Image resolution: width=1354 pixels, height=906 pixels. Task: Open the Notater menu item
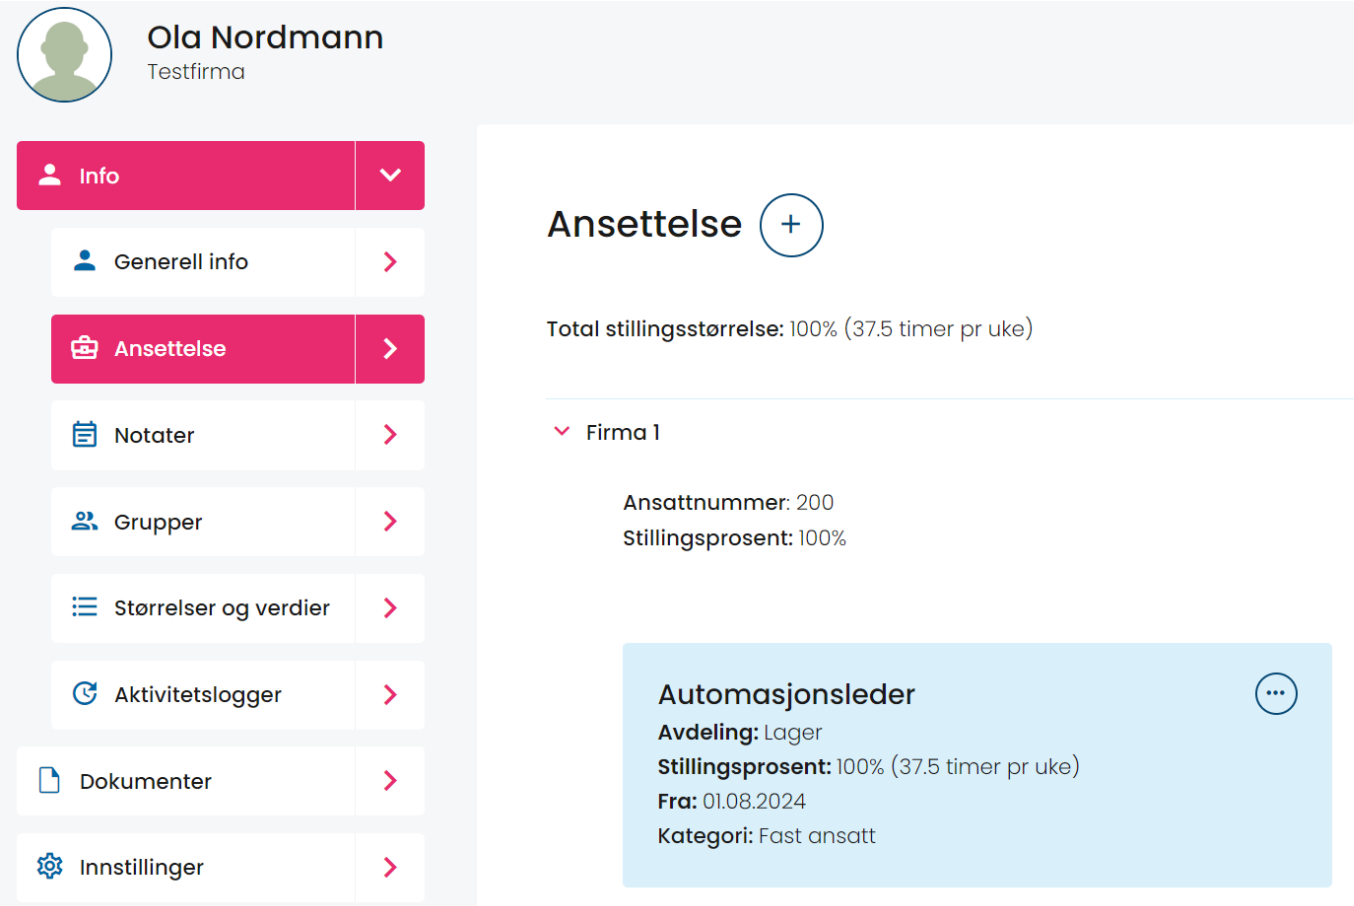[x=238, y=435]
